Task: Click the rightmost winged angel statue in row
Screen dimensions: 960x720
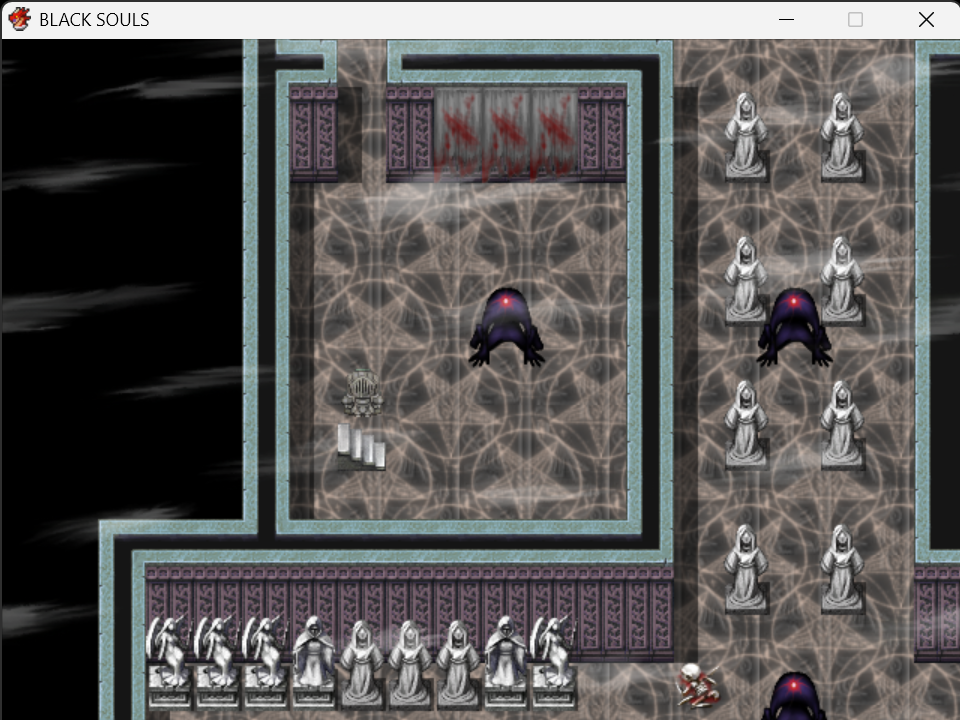Action: [553, 660]
